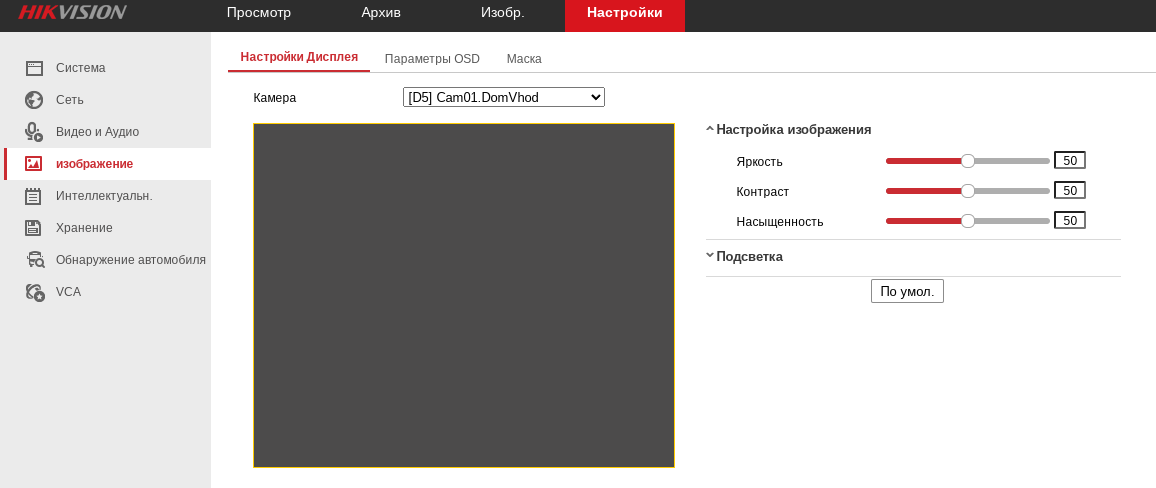The height and width of the screenshot is (488, 1156).
Task: Click the Контраст label
Action: [x=762, y=192]
